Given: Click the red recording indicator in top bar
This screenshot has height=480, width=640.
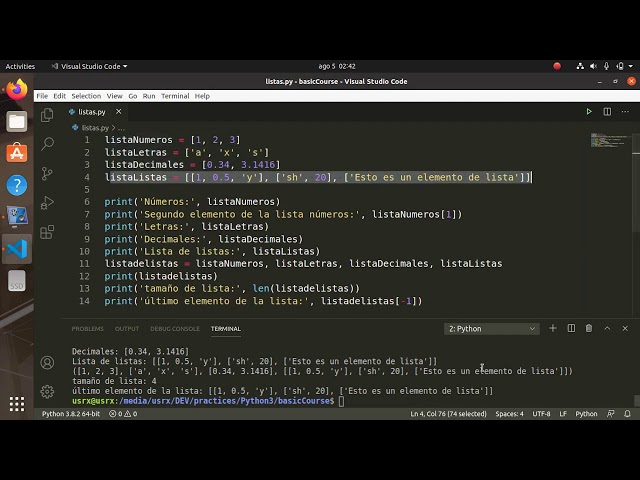Looking at the screenshot, I should (x=557, y=66).
